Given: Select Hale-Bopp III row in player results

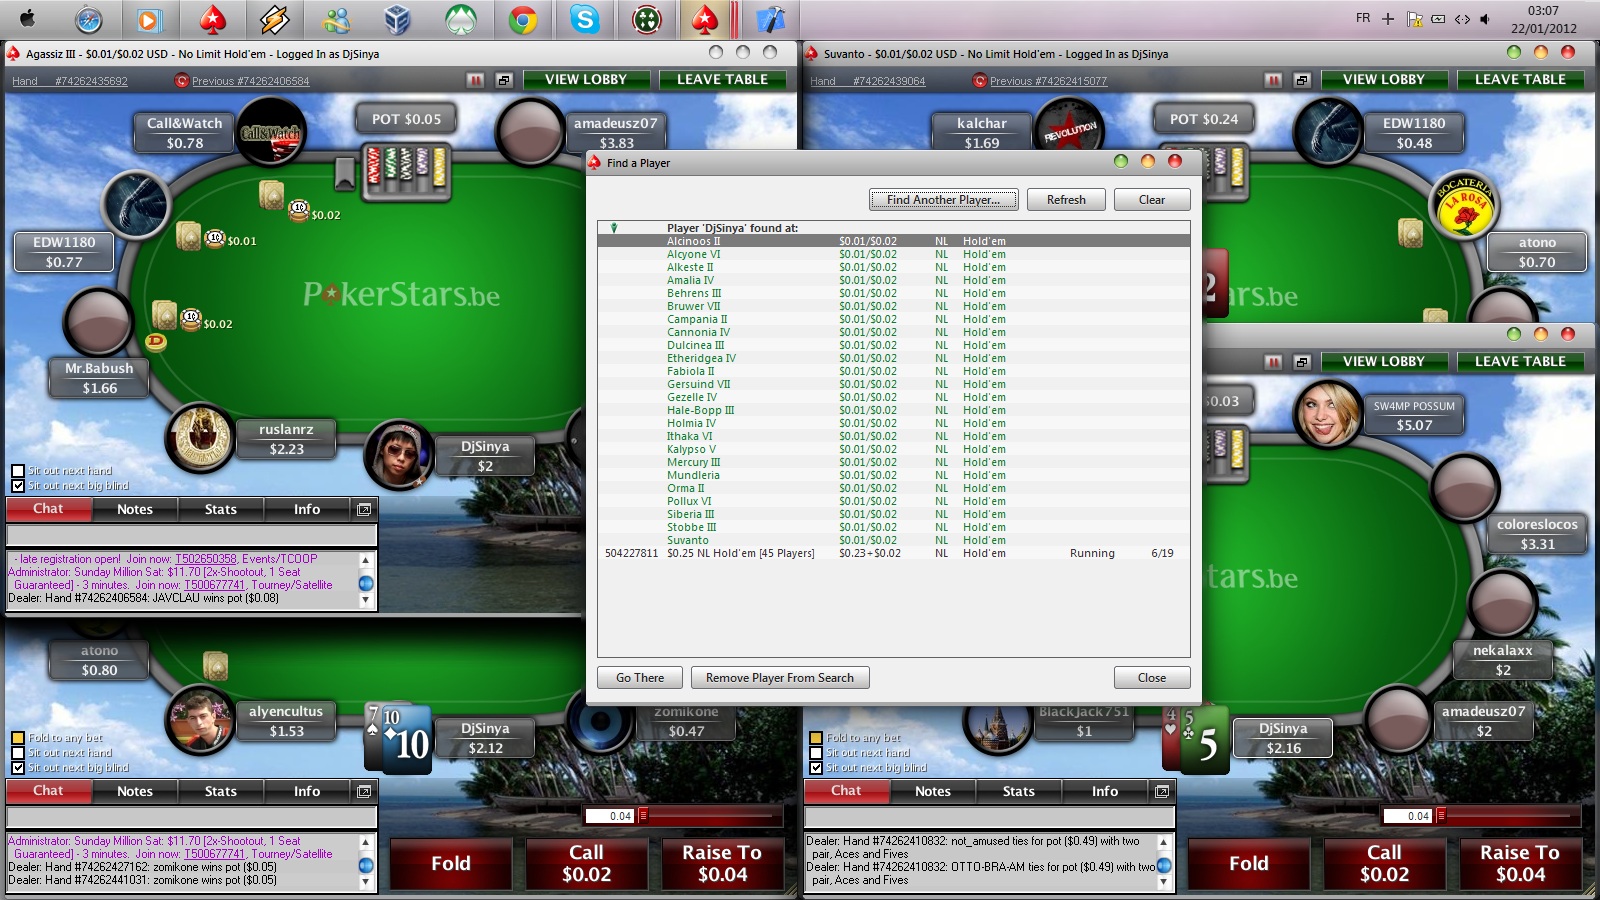Looking at the screenshot, I should point(894,410).
